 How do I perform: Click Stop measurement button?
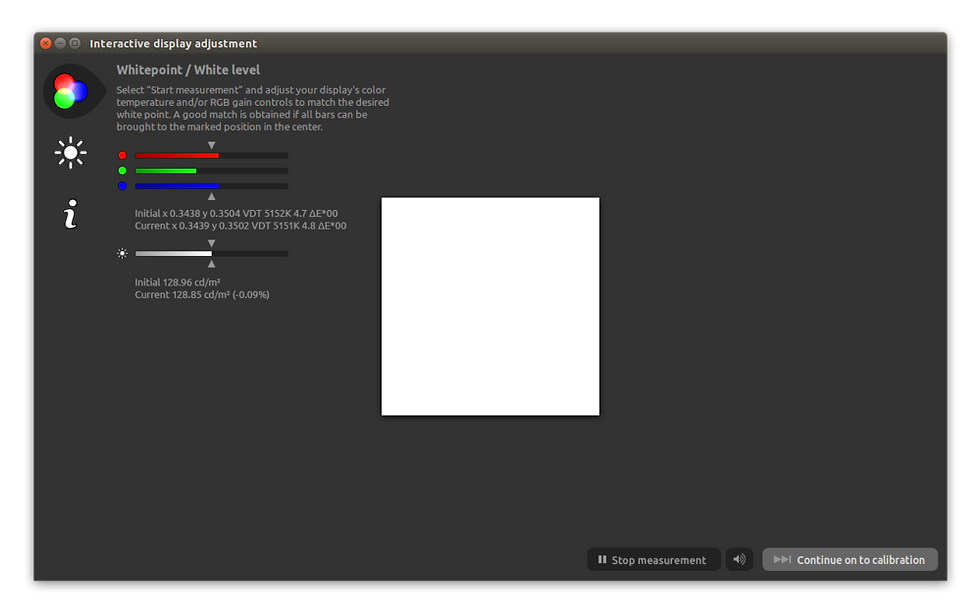653,559
